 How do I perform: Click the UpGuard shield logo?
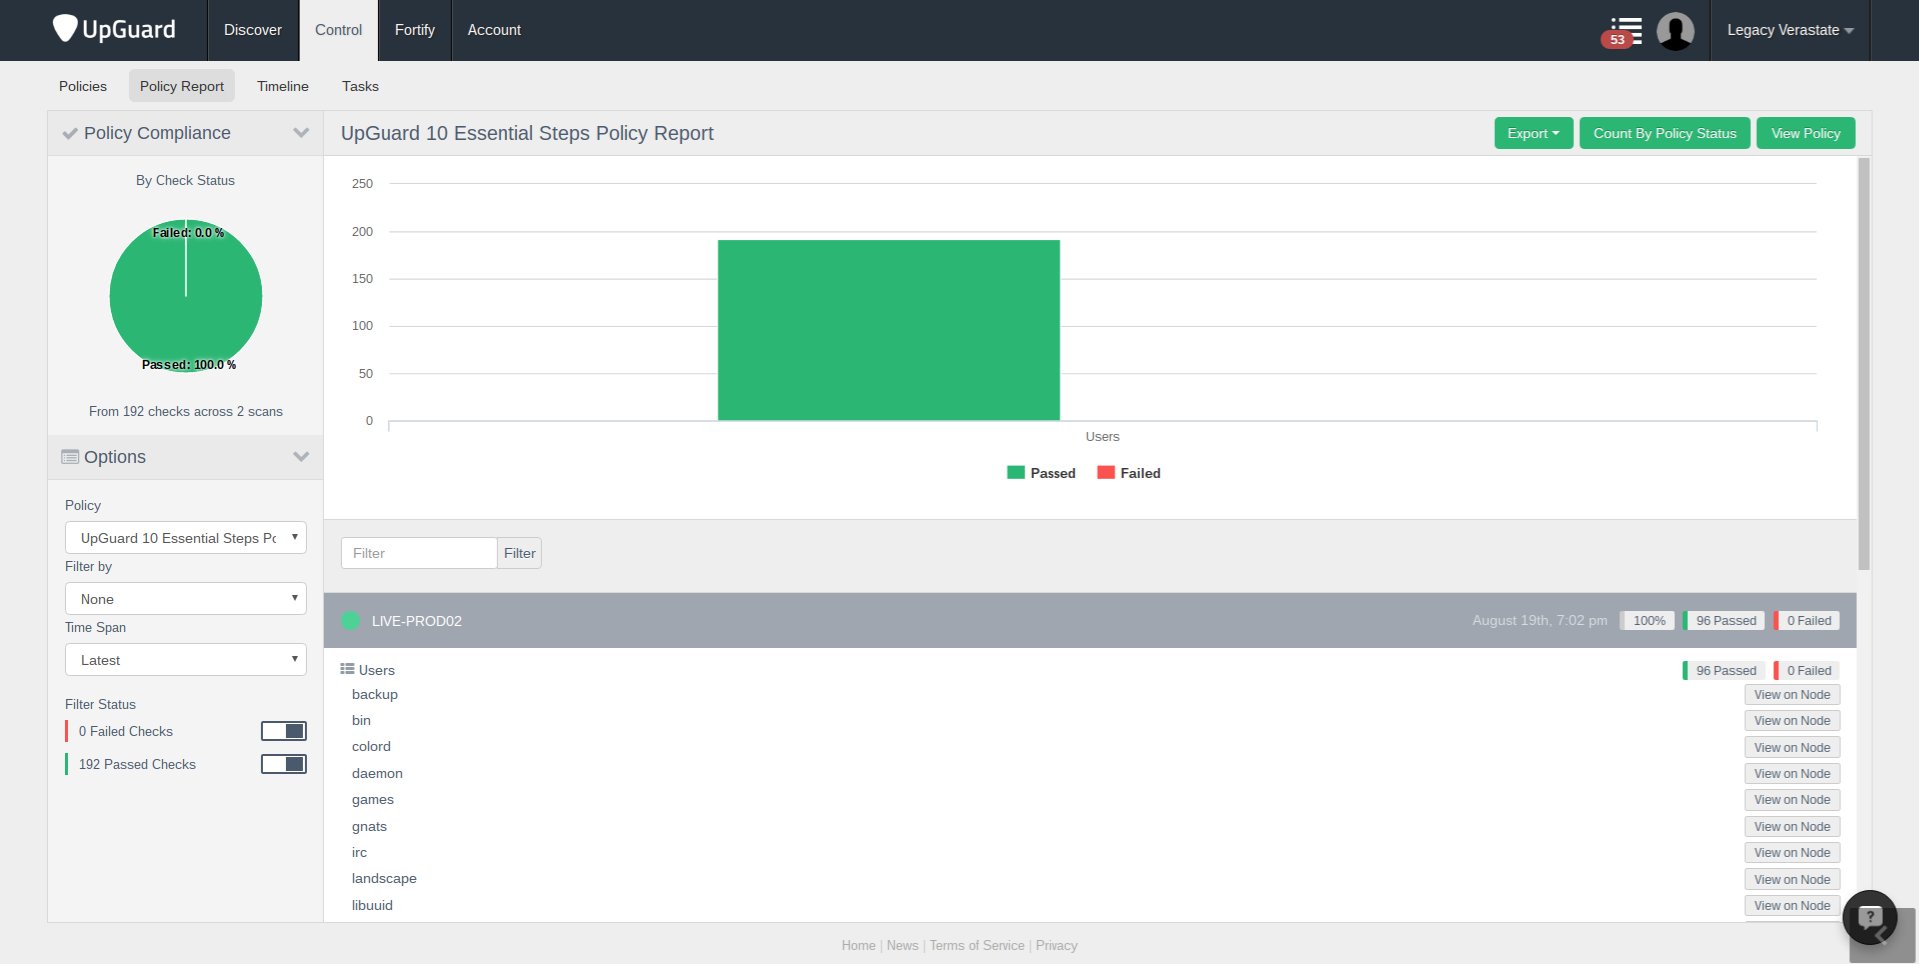(65, 28)
